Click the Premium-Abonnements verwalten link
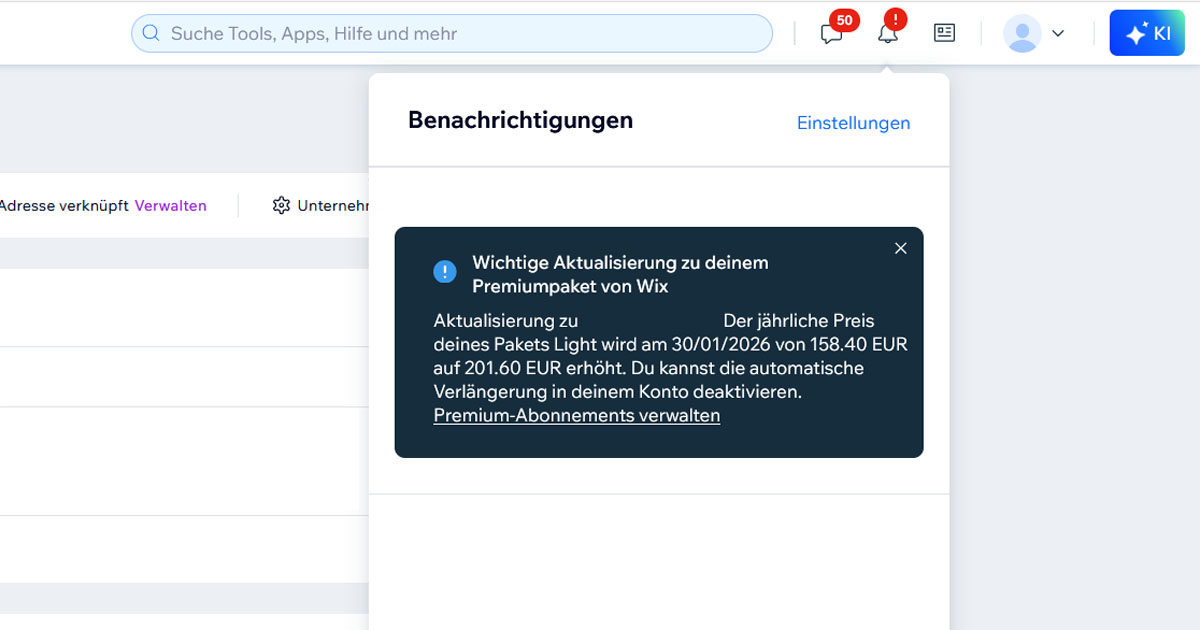1200x630 pixels. (x=576, y=415)
